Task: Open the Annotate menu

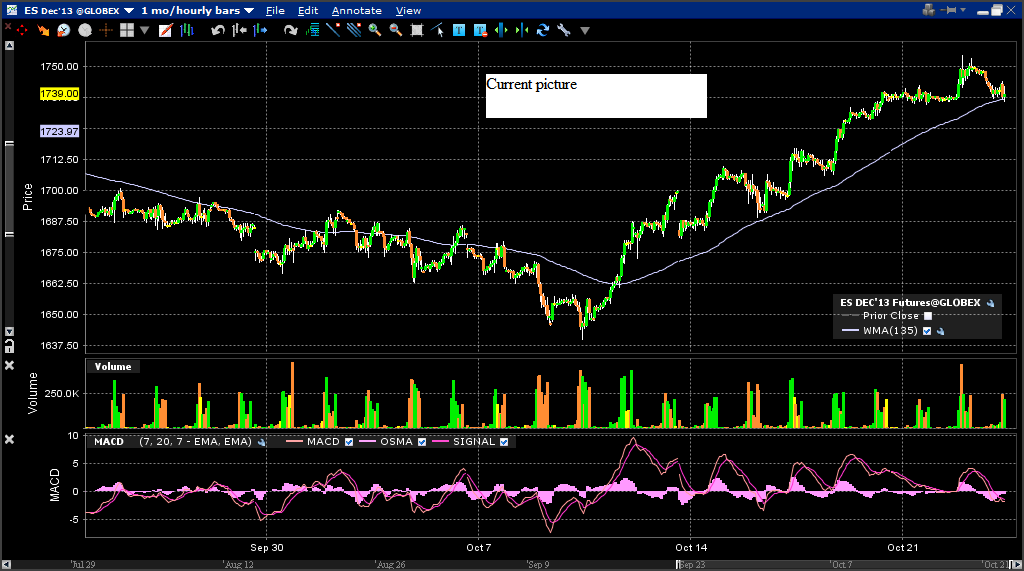Action: [357, 10]
